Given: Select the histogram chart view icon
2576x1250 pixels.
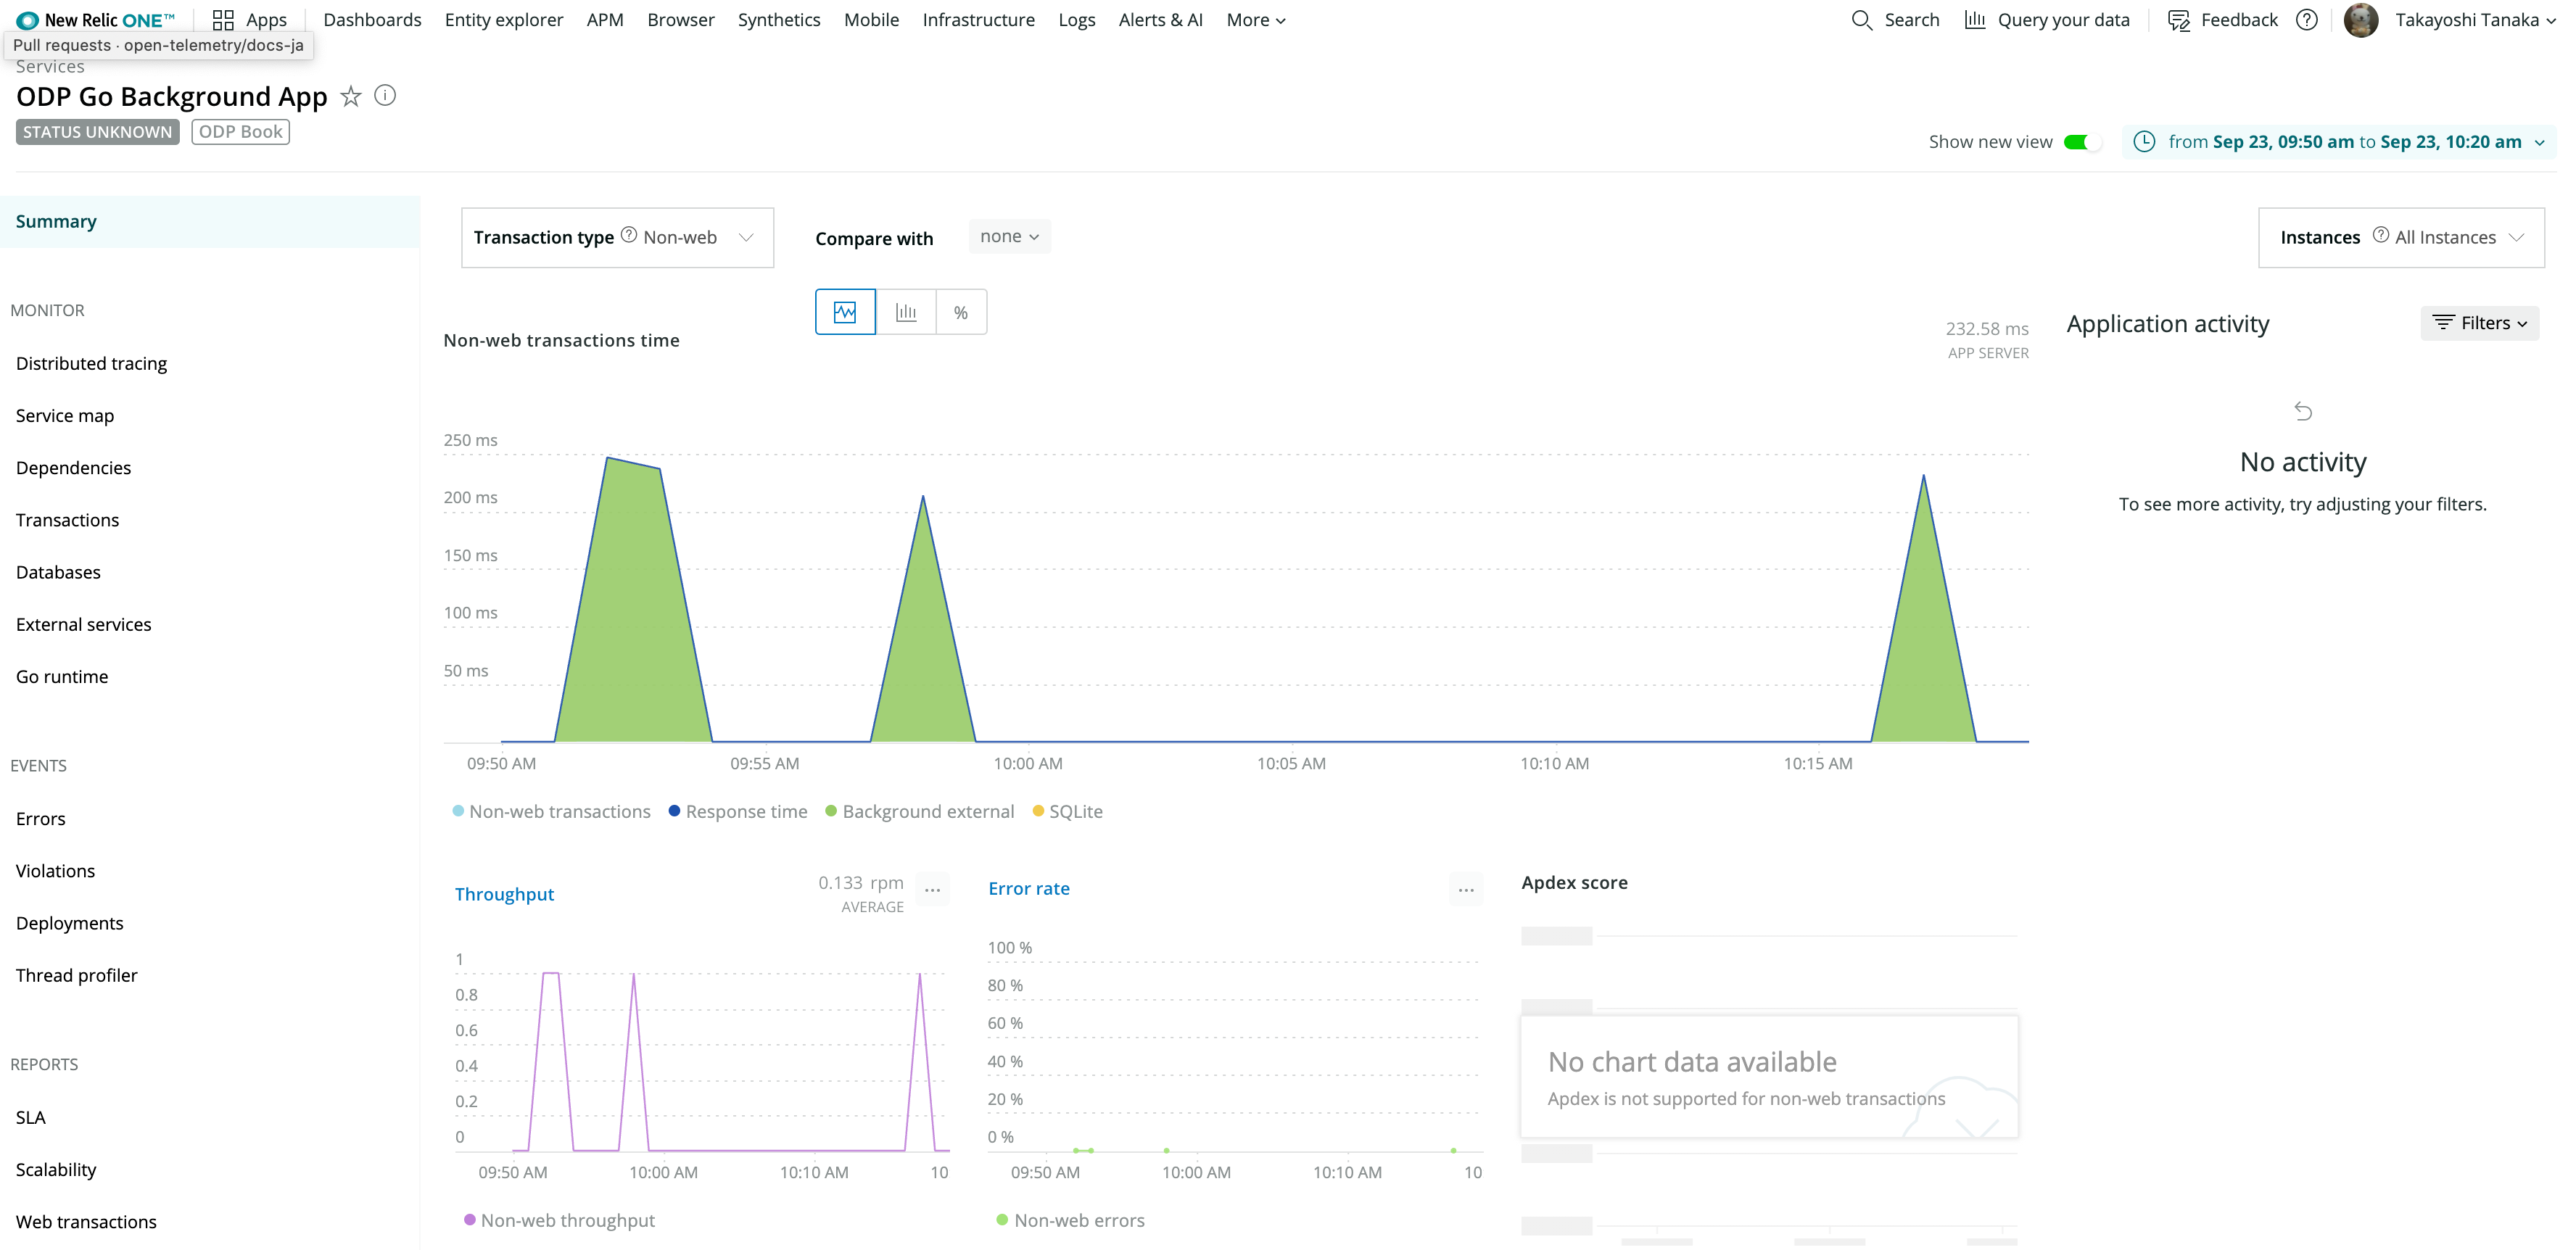Looking at the screenshot, I should [x=906, y=312].
